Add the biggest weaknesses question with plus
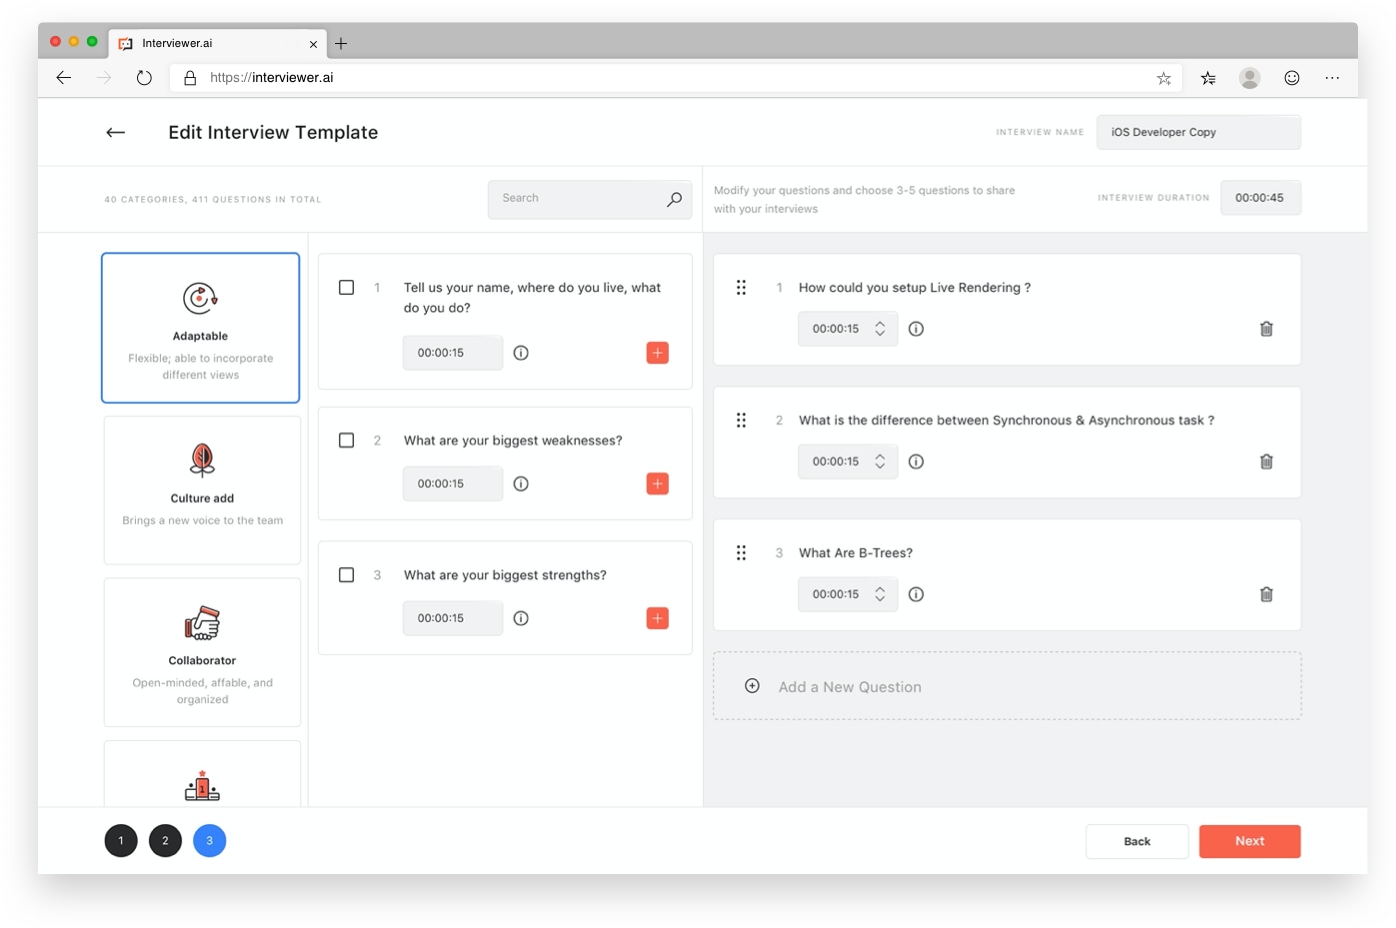 [657, 484]
